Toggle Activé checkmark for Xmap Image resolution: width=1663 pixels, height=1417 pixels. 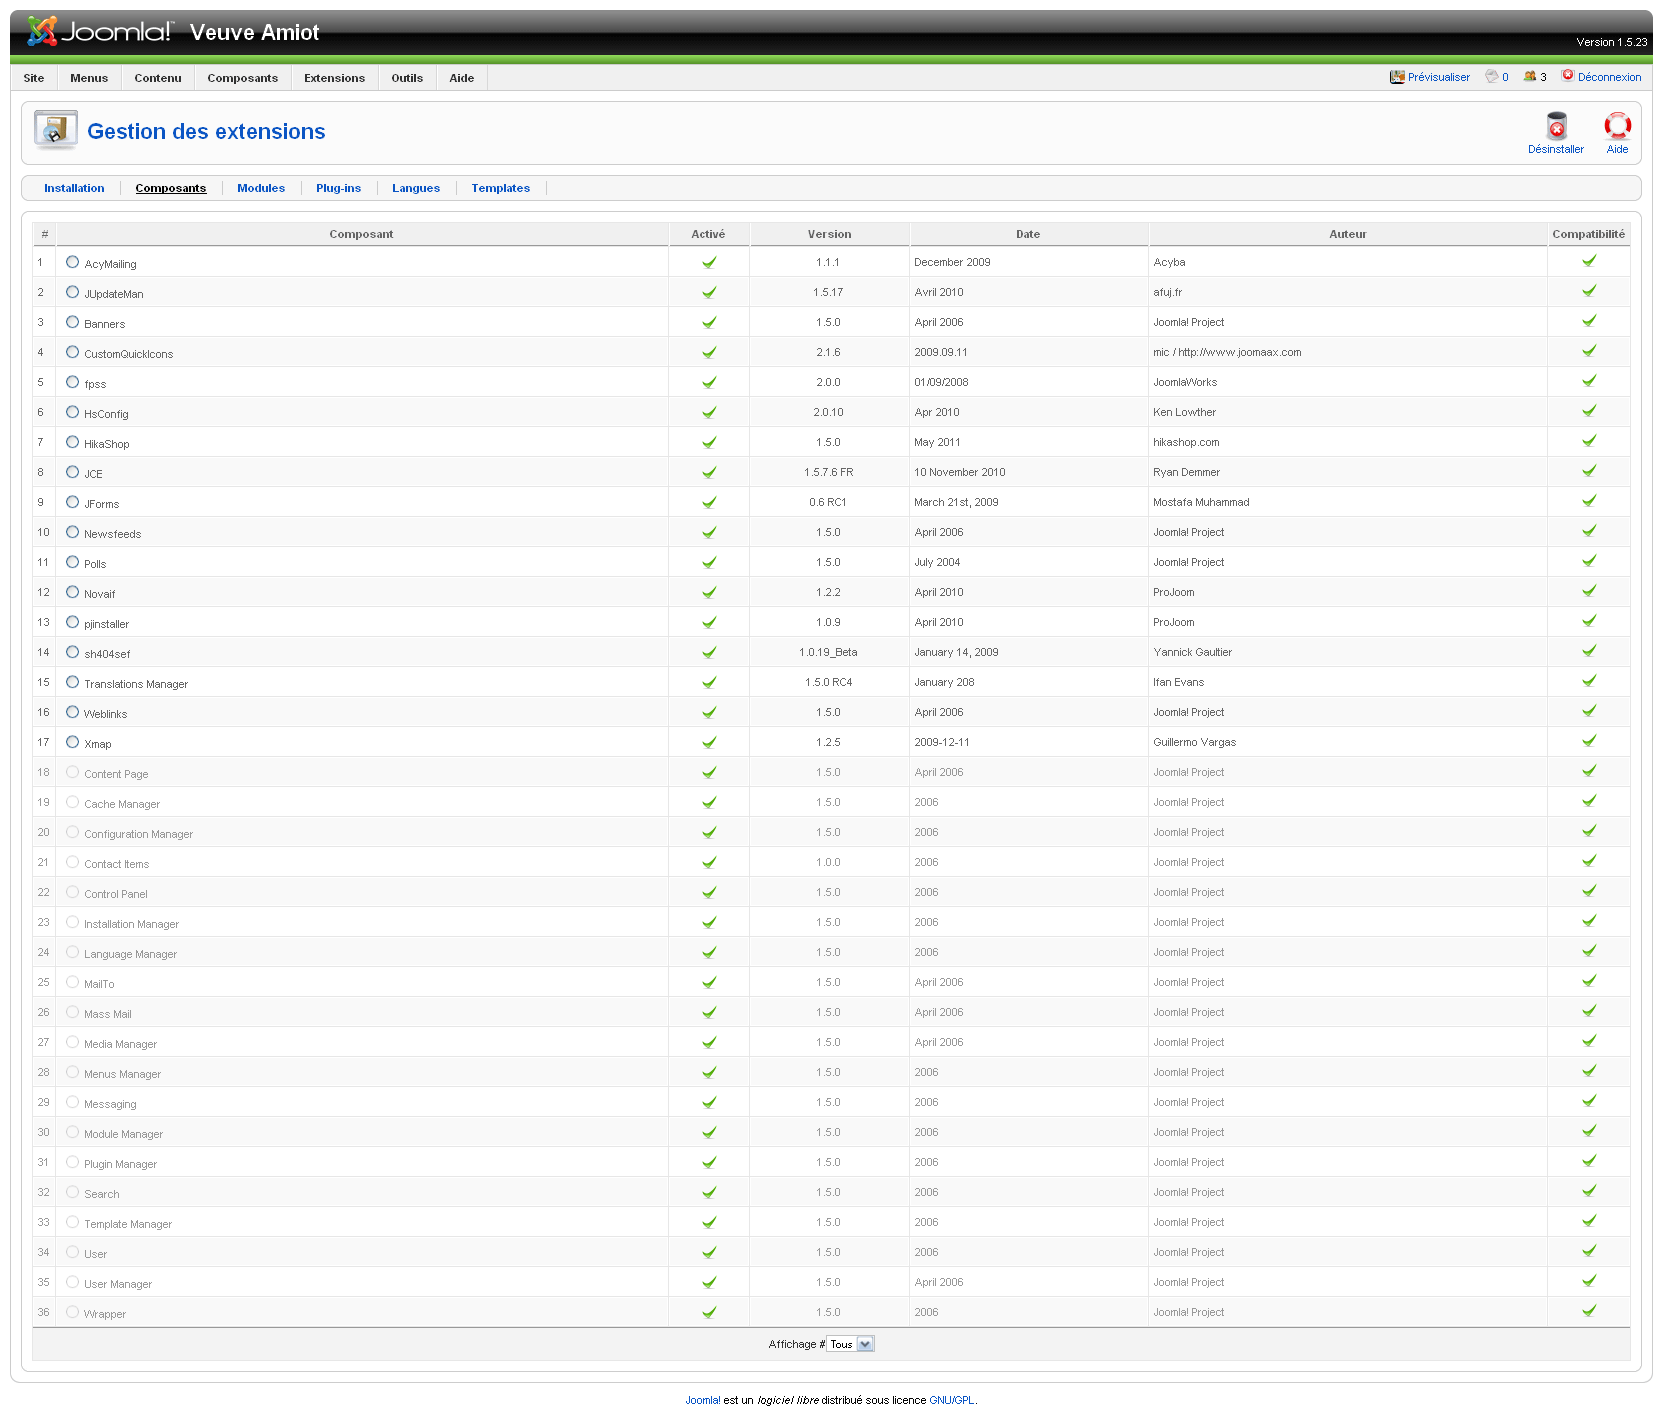click(x=709, y=742)
